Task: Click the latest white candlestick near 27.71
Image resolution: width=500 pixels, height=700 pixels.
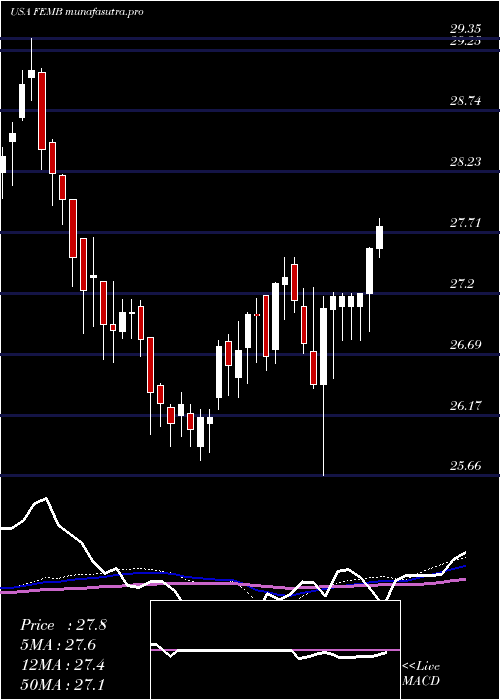Action: (x=379, y=238)
